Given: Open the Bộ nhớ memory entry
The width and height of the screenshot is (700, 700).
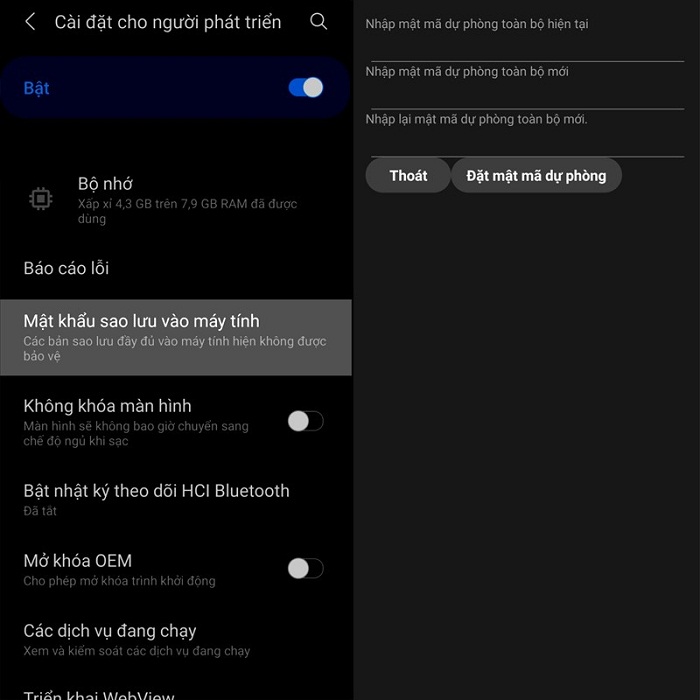Looking at the screenshot, I should 176,200.
